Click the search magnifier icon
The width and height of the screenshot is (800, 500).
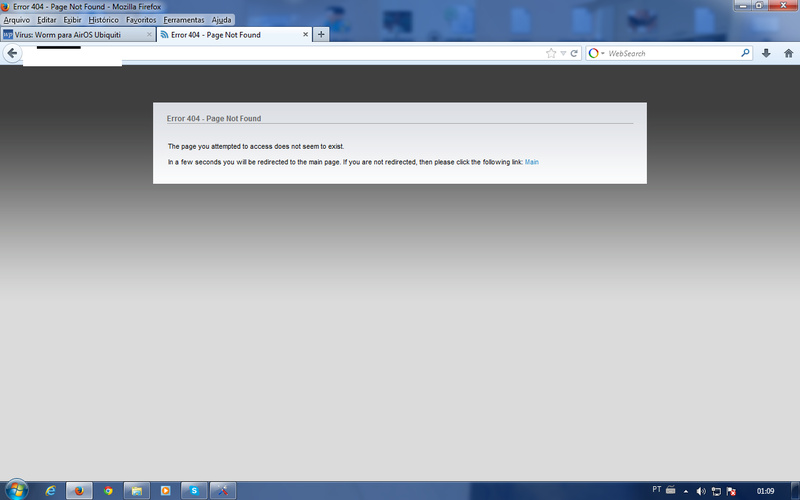[x=745, y=53]
